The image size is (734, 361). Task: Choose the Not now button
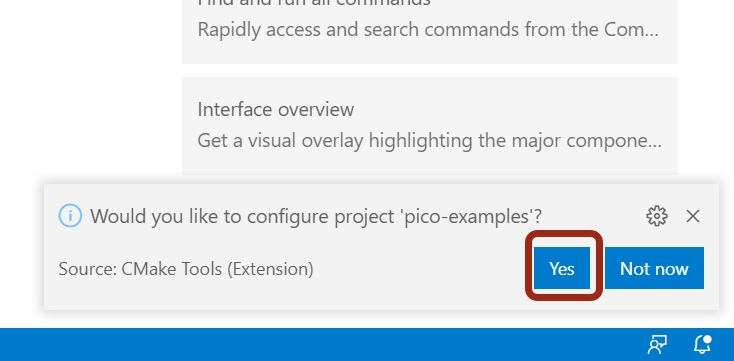[654, 268]
